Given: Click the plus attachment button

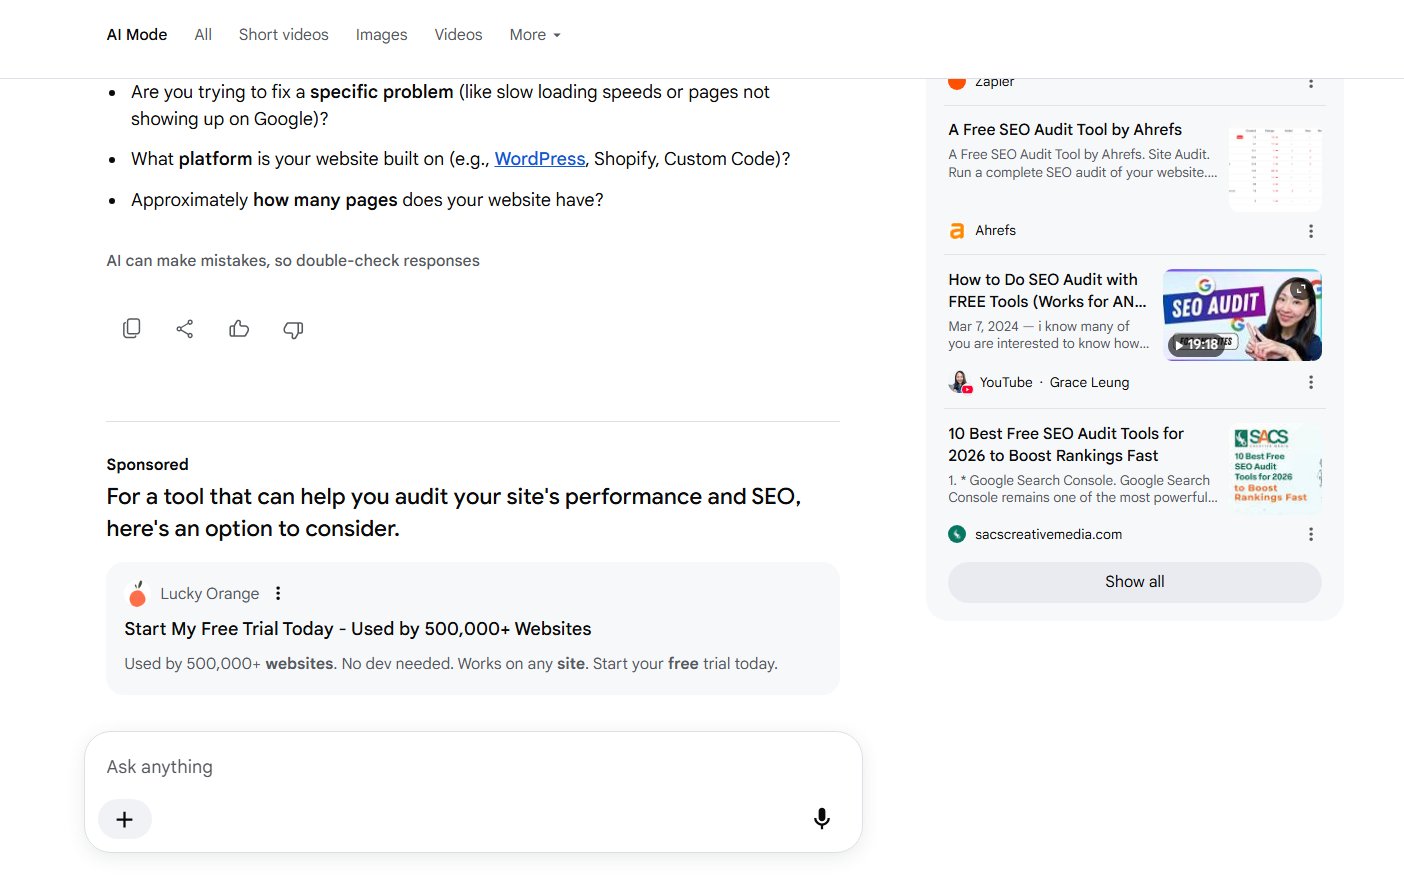Looking at the screenshot, I should tap(125, 819).
